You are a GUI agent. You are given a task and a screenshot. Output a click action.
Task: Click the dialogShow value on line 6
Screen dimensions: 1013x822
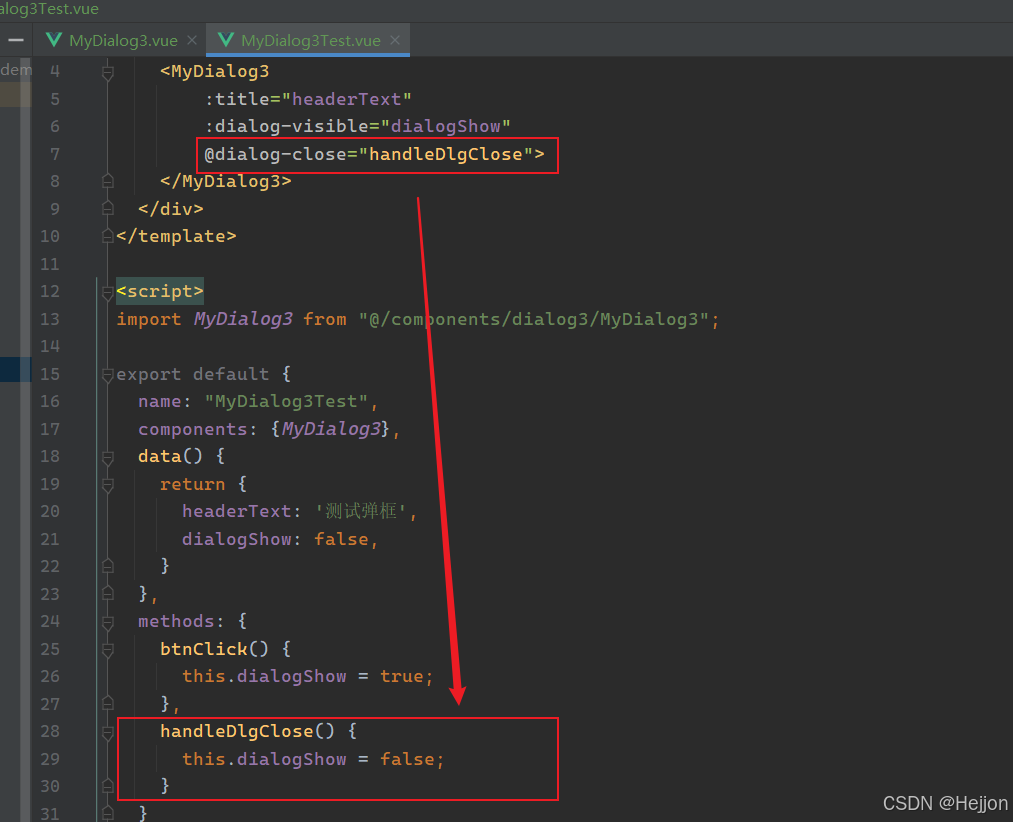click(x=445, y=126)
